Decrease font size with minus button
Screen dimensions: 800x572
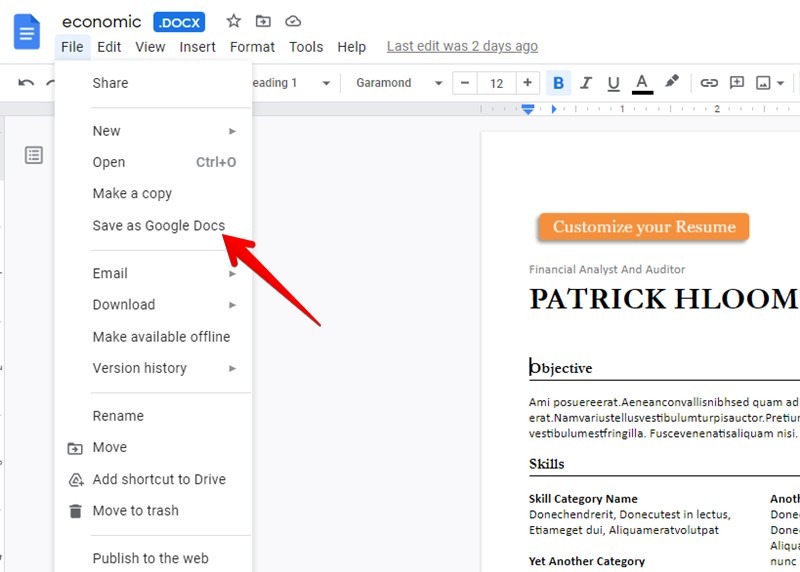465,83
